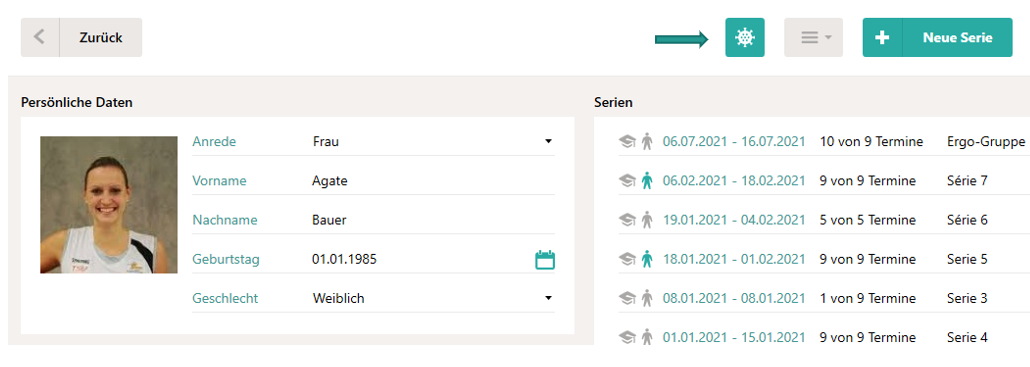Open series 06.02.2021 - 18.02.2021
The image size is (1030, 367).
tap(734, 181)
